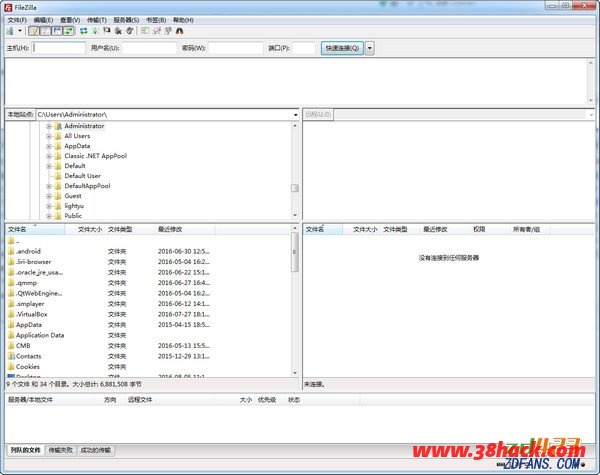The image size is (600, 475).
Task: Open the 帮助(H) menu
Action: coord(183,20)
